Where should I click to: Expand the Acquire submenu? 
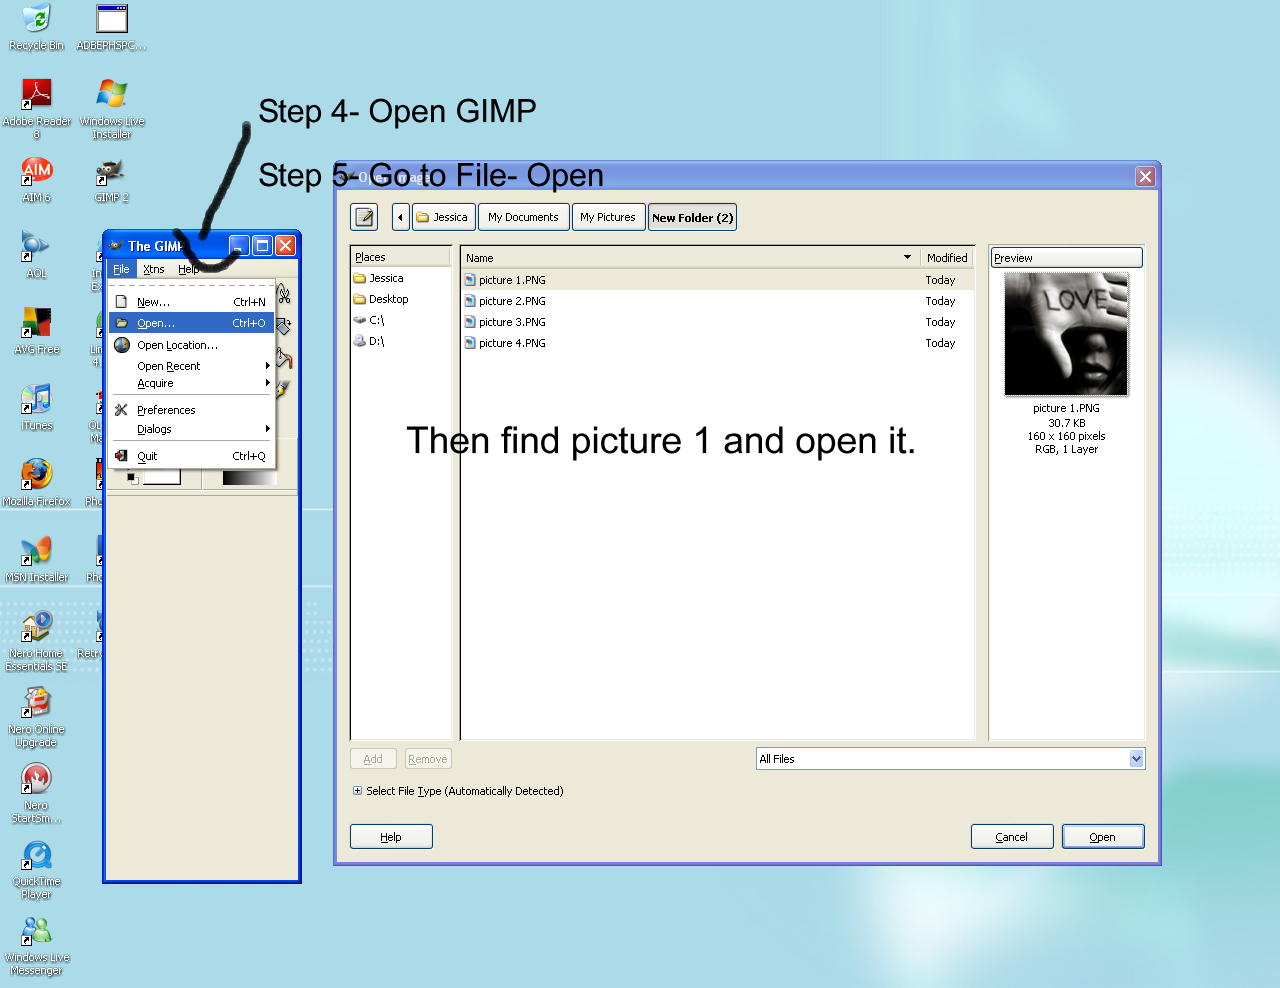click(191, 383)
